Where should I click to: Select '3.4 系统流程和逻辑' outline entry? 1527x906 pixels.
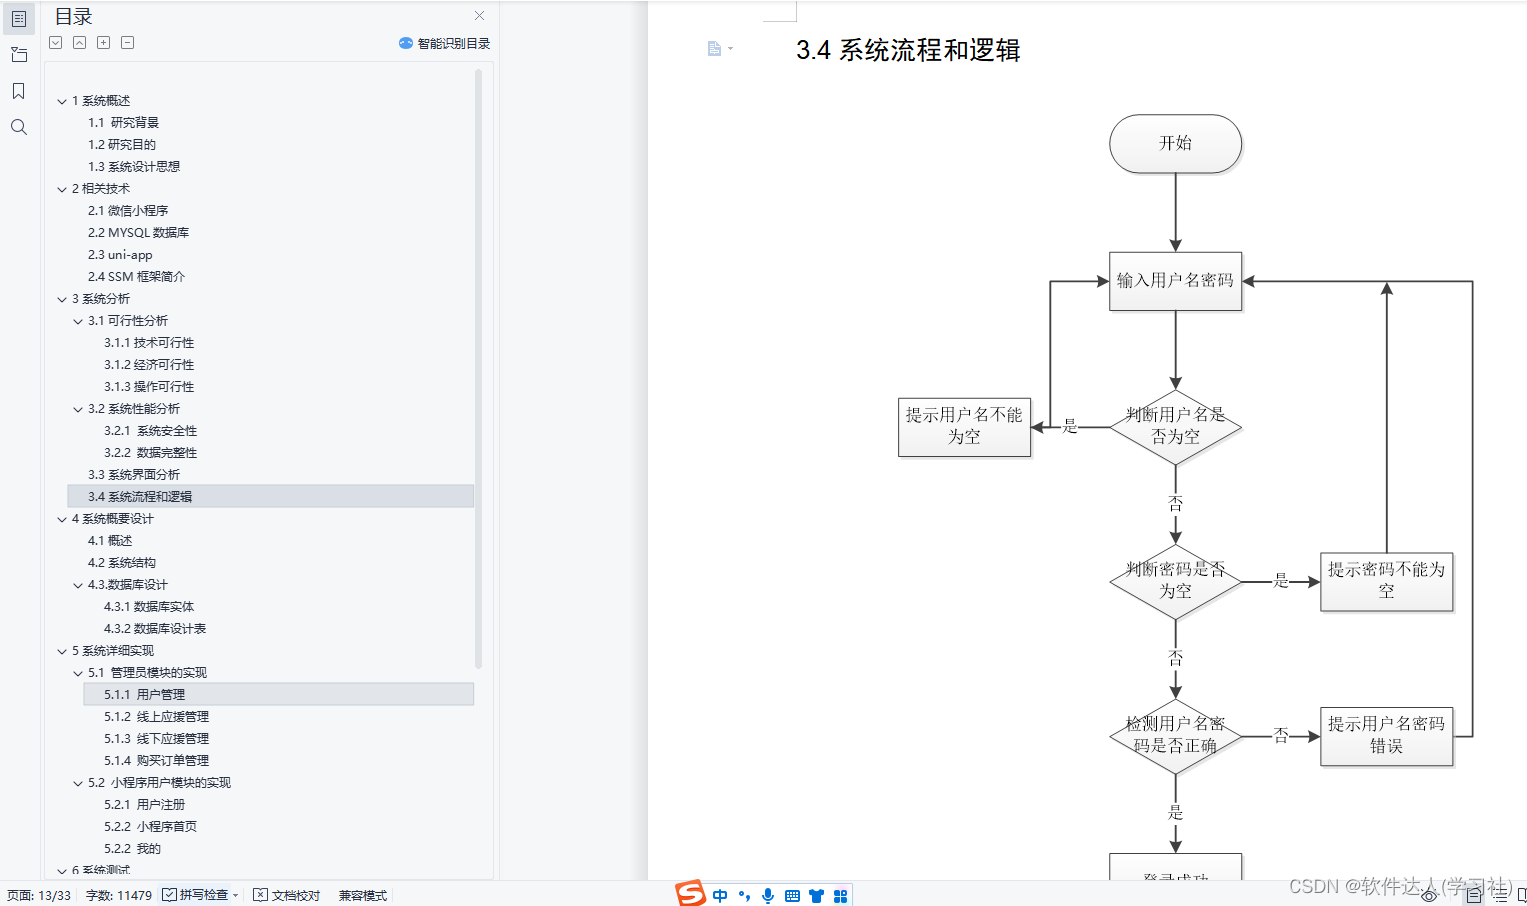point(270,496)
